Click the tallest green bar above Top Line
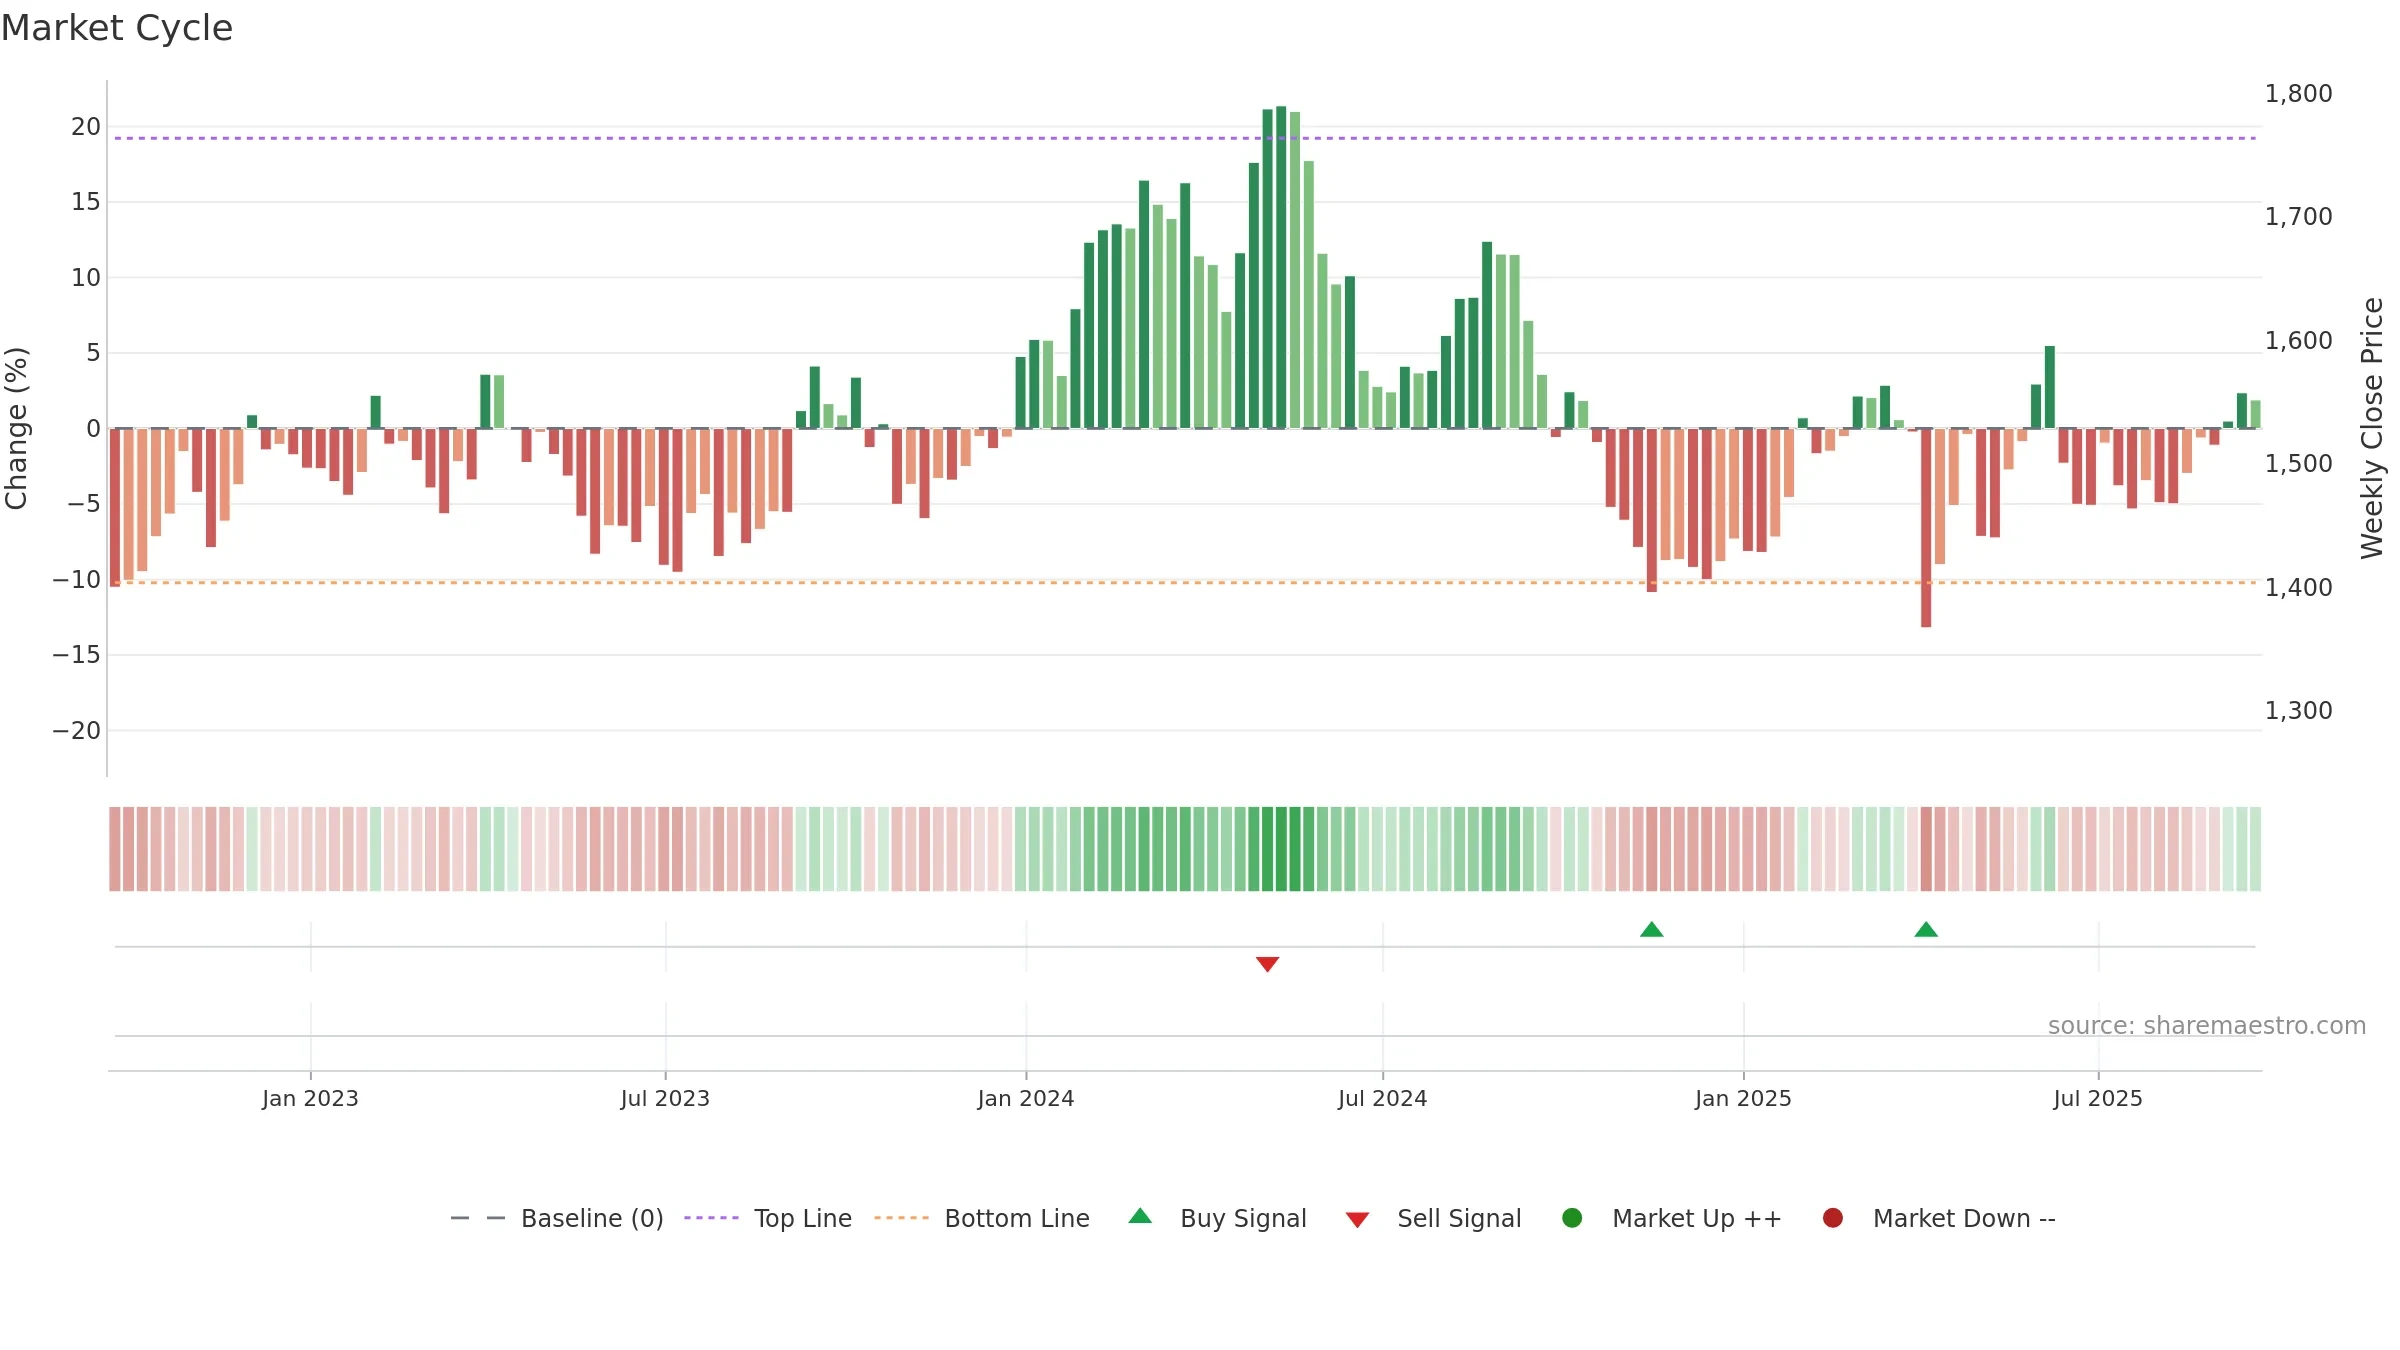 pos(1281,267)
